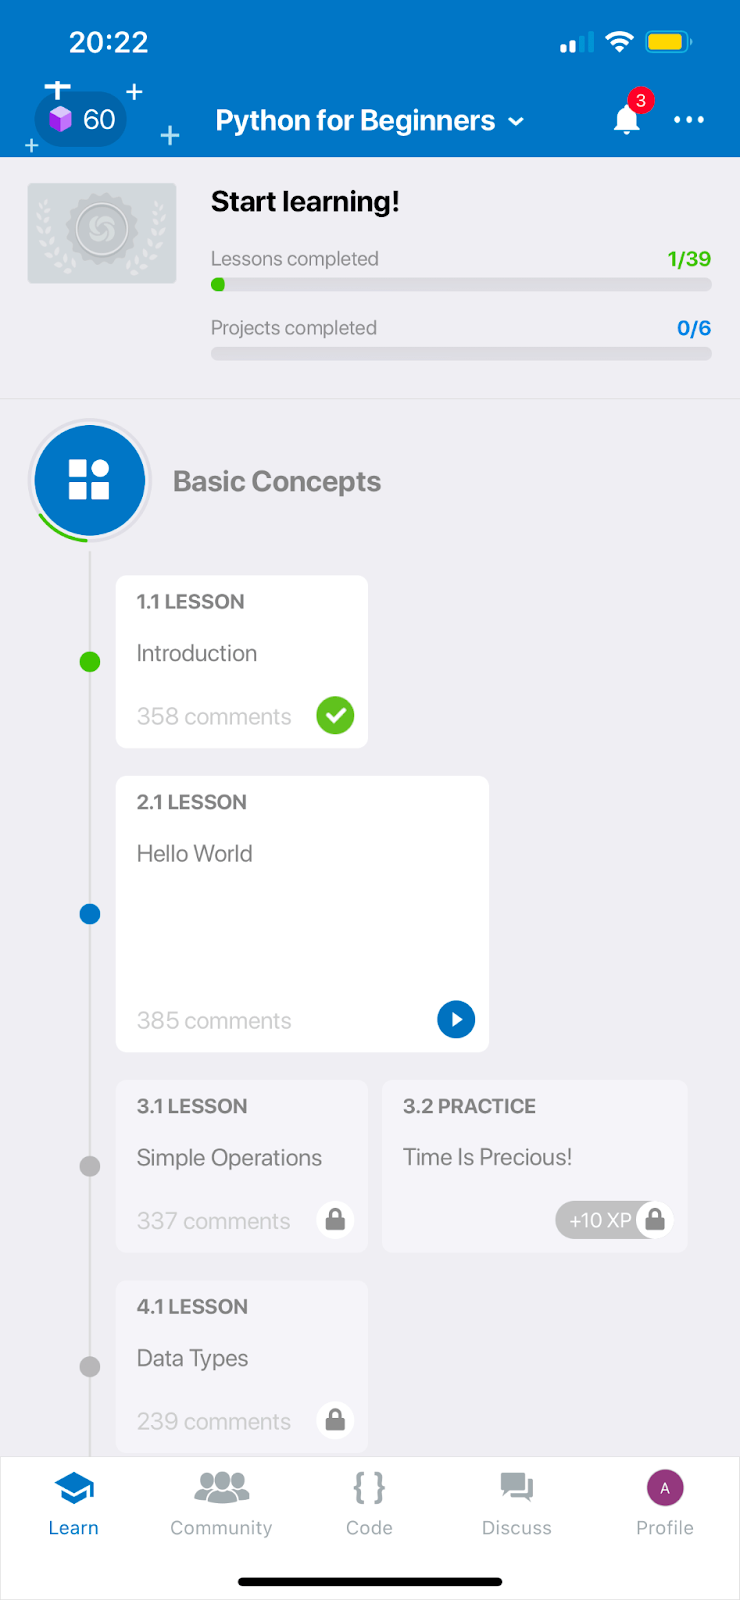740x1600 pixels.
Task: Open the three-dot more options menu
Action: coord(689,120)
